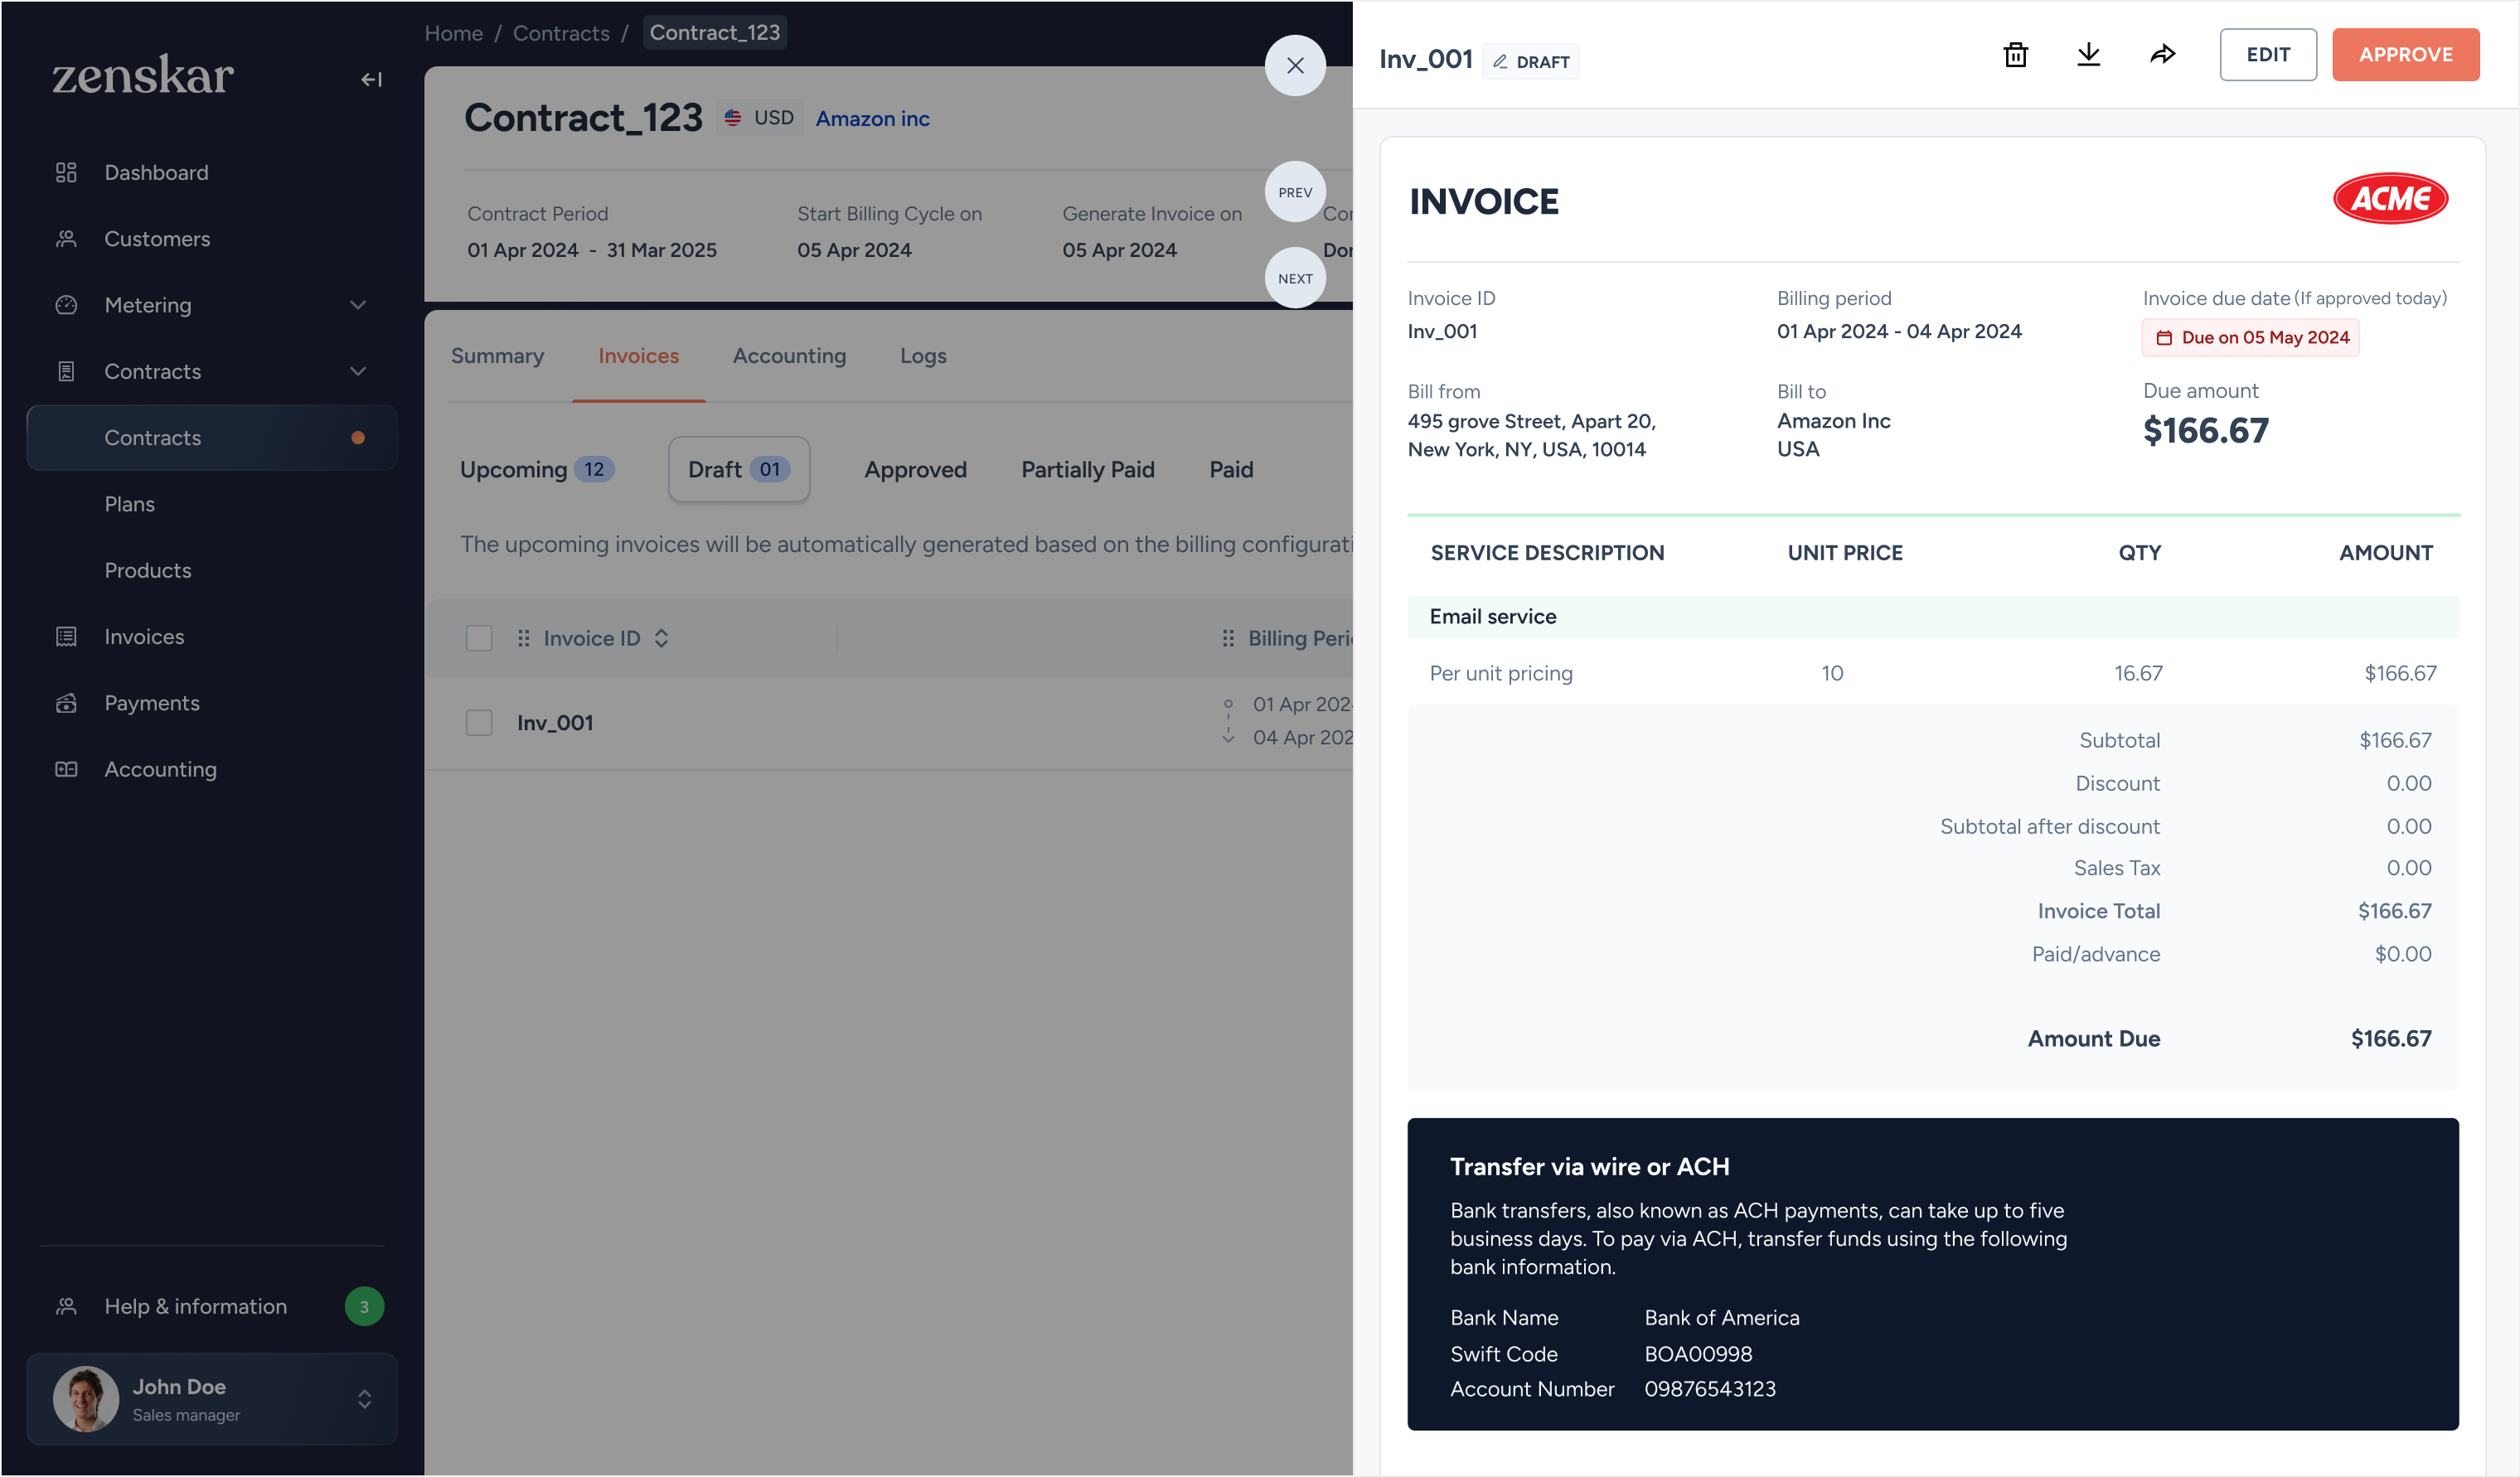Image resolution: width=2520 pixels, height=1477 pixels.
Task: Open the Contracts sub-item in the sidebar
Action: click(x=212, y=438)
